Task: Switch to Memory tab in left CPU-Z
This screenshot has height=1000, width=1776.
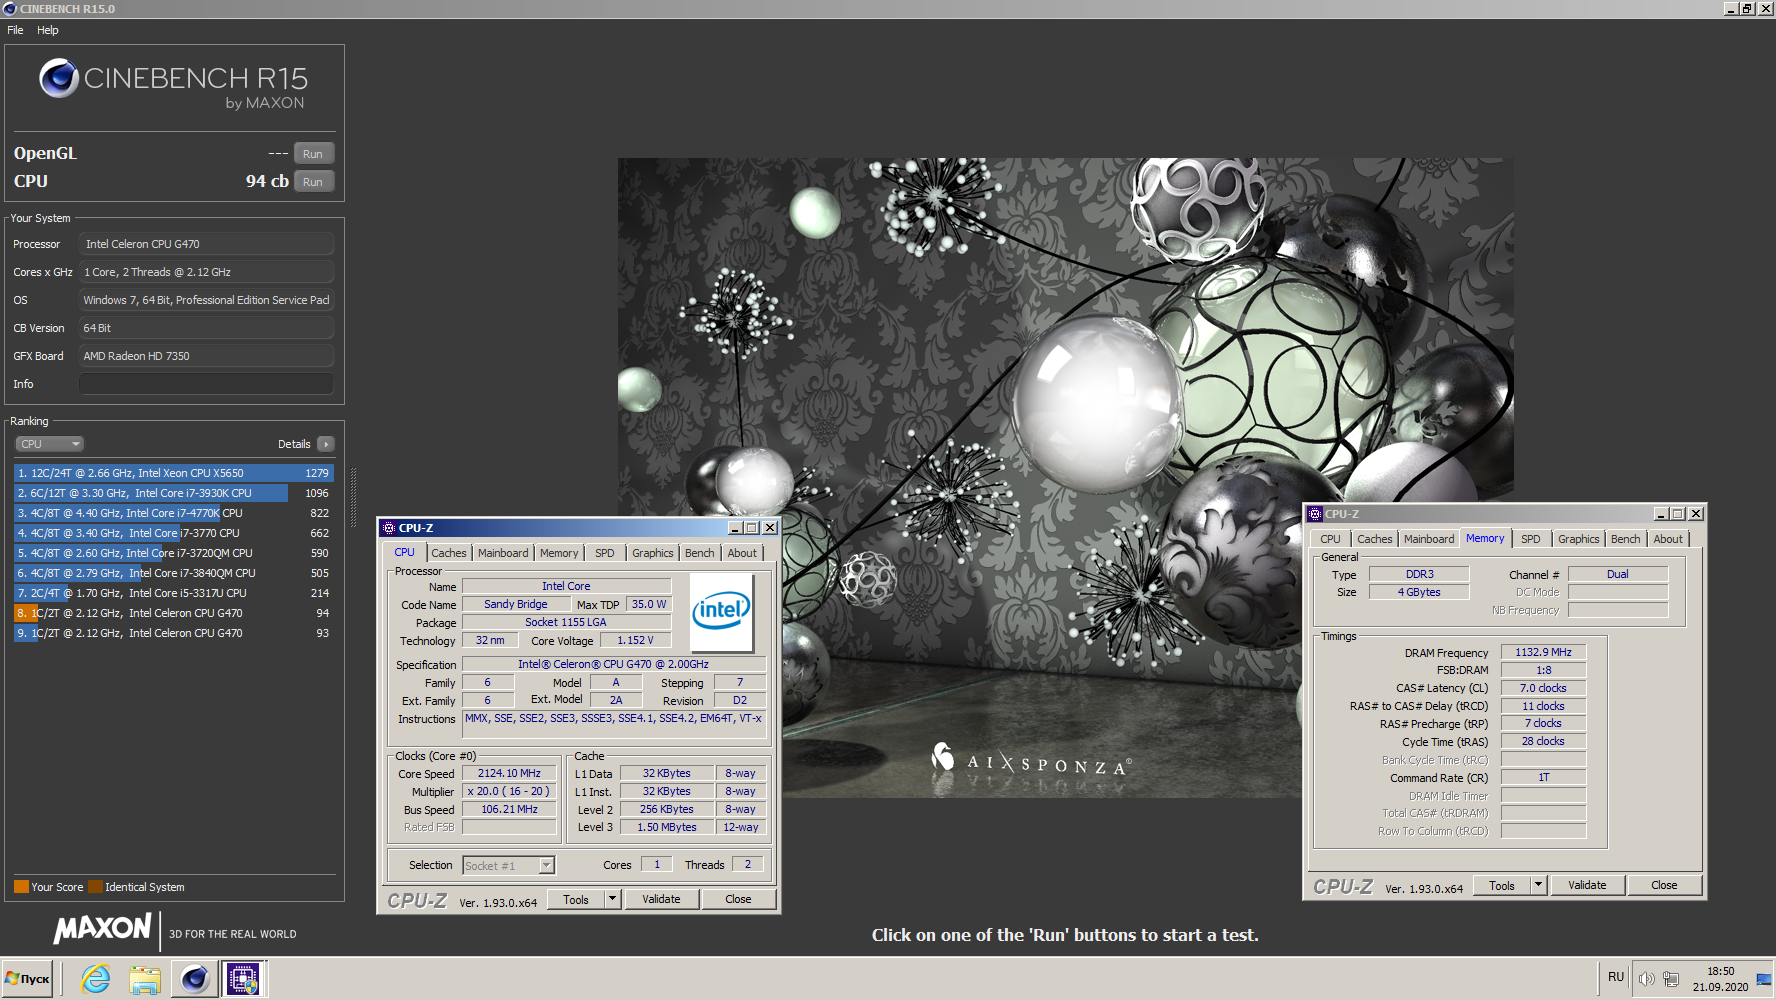Action: pos(559,553)
